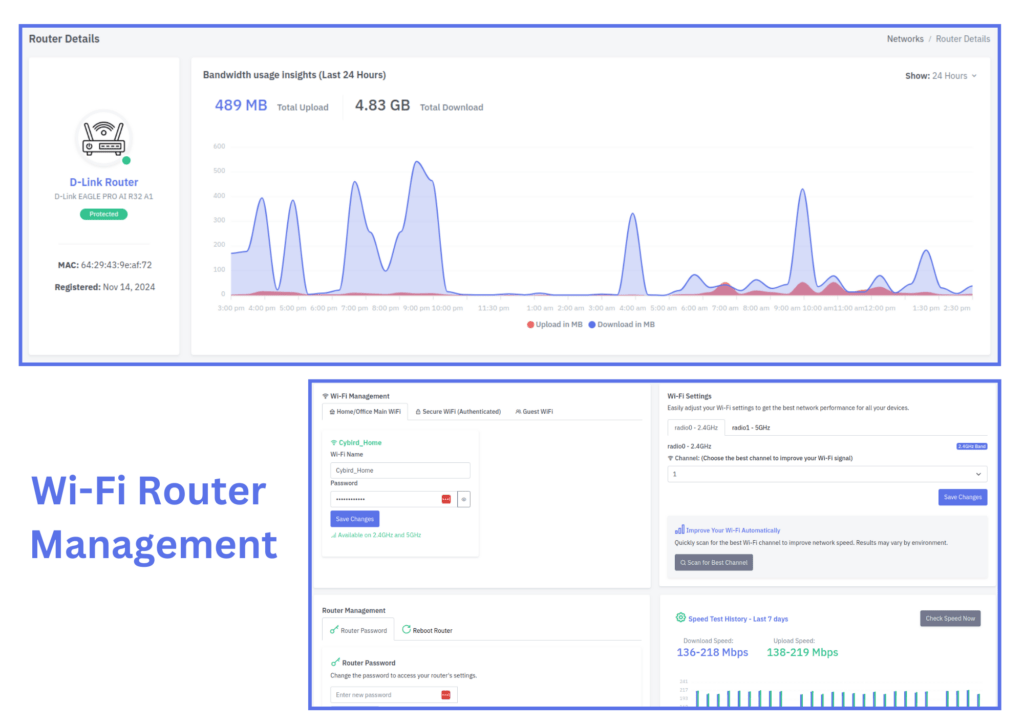Click the D-Link router avatar icon

104,139
